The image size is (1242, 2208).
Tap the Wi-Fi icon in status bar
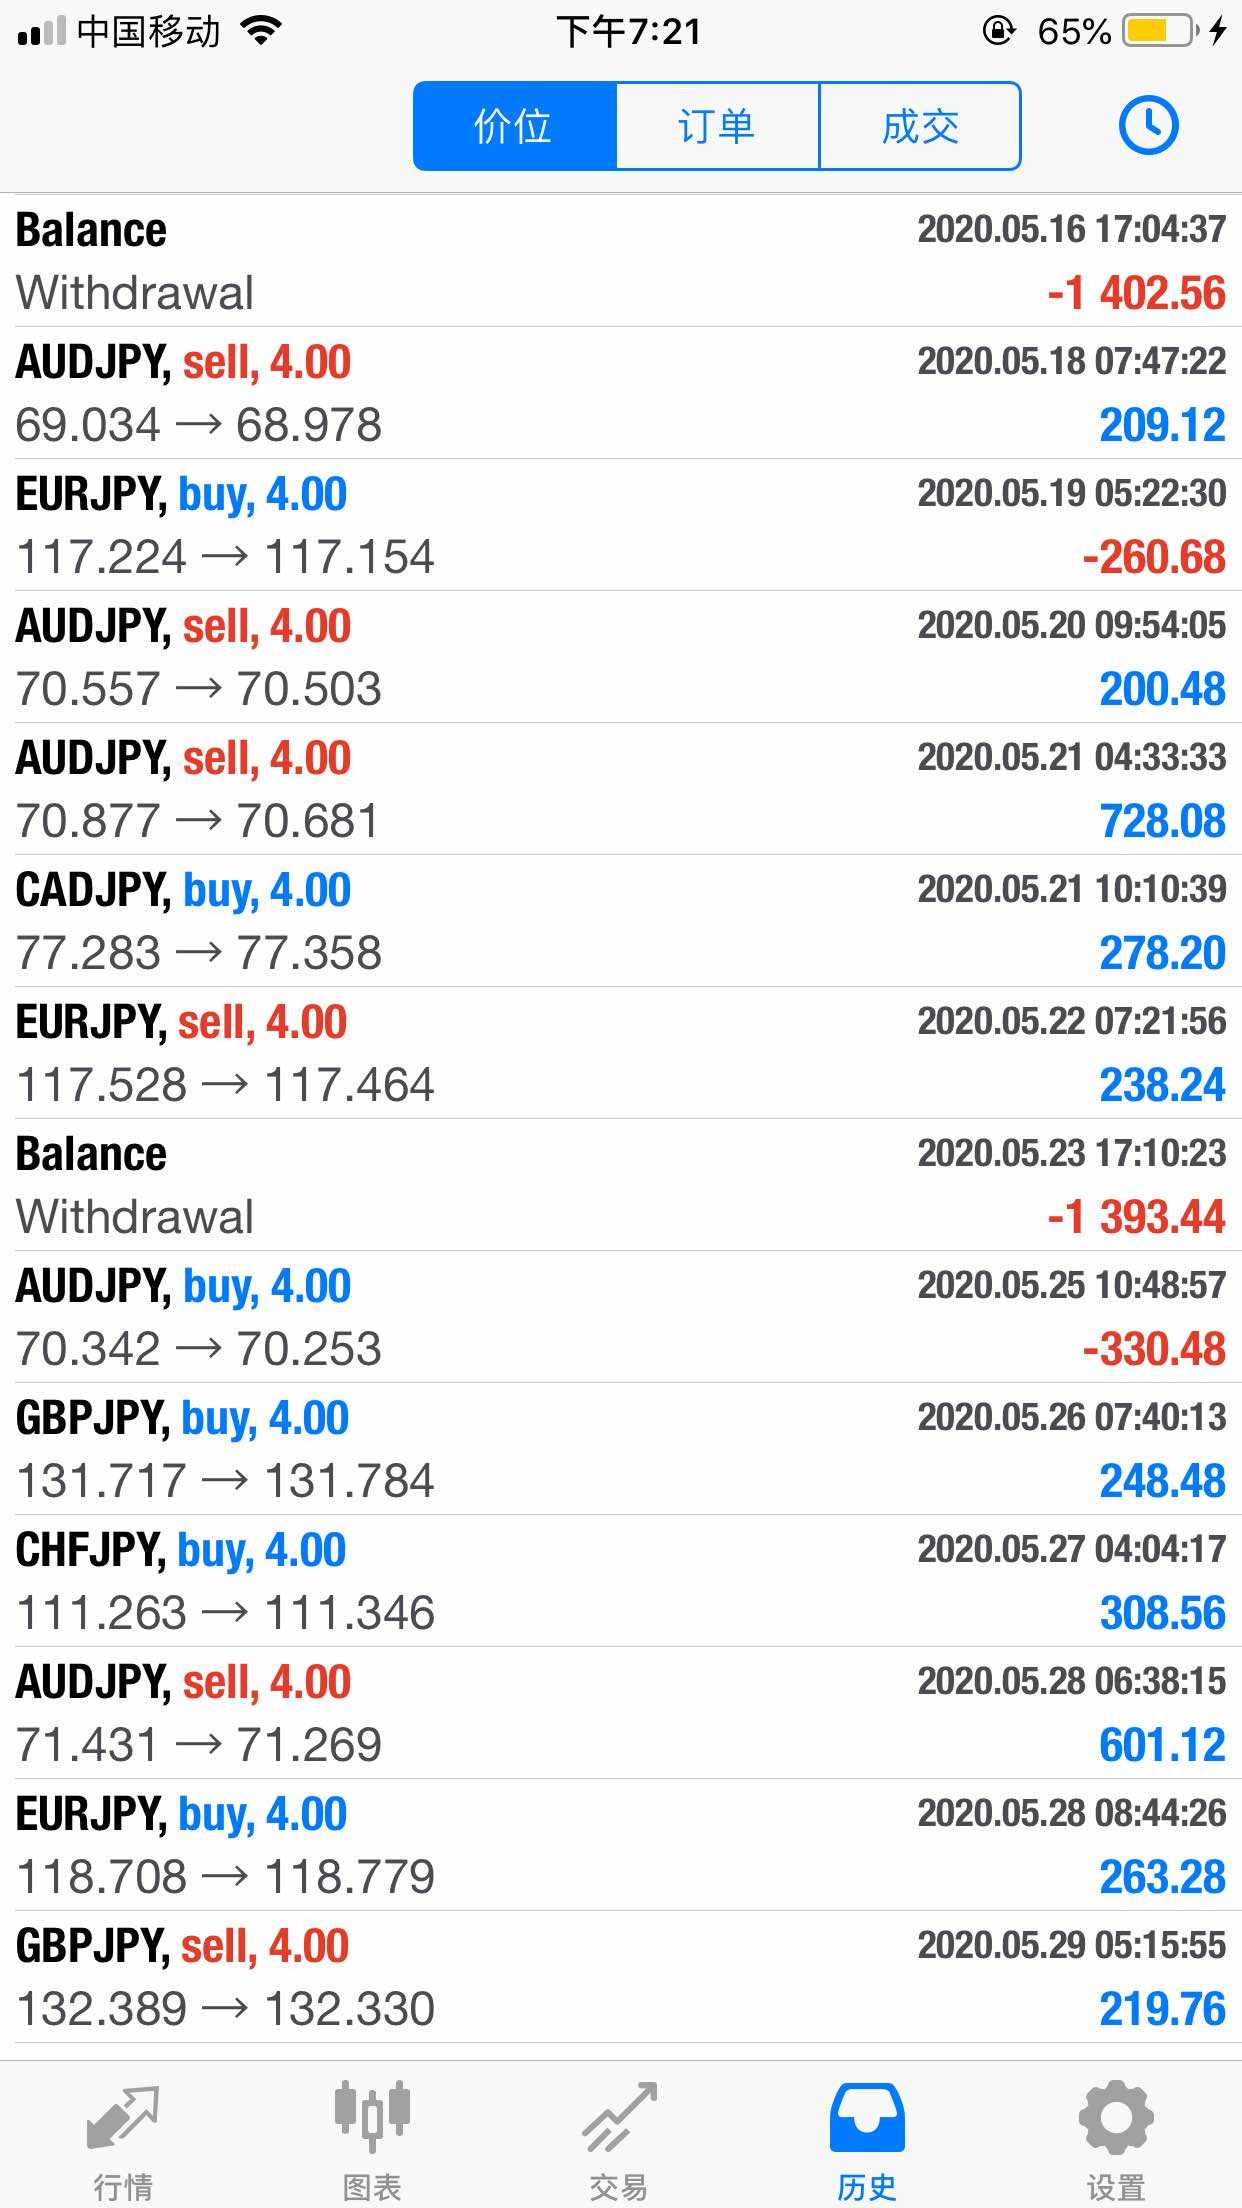[x=261, y=31]
